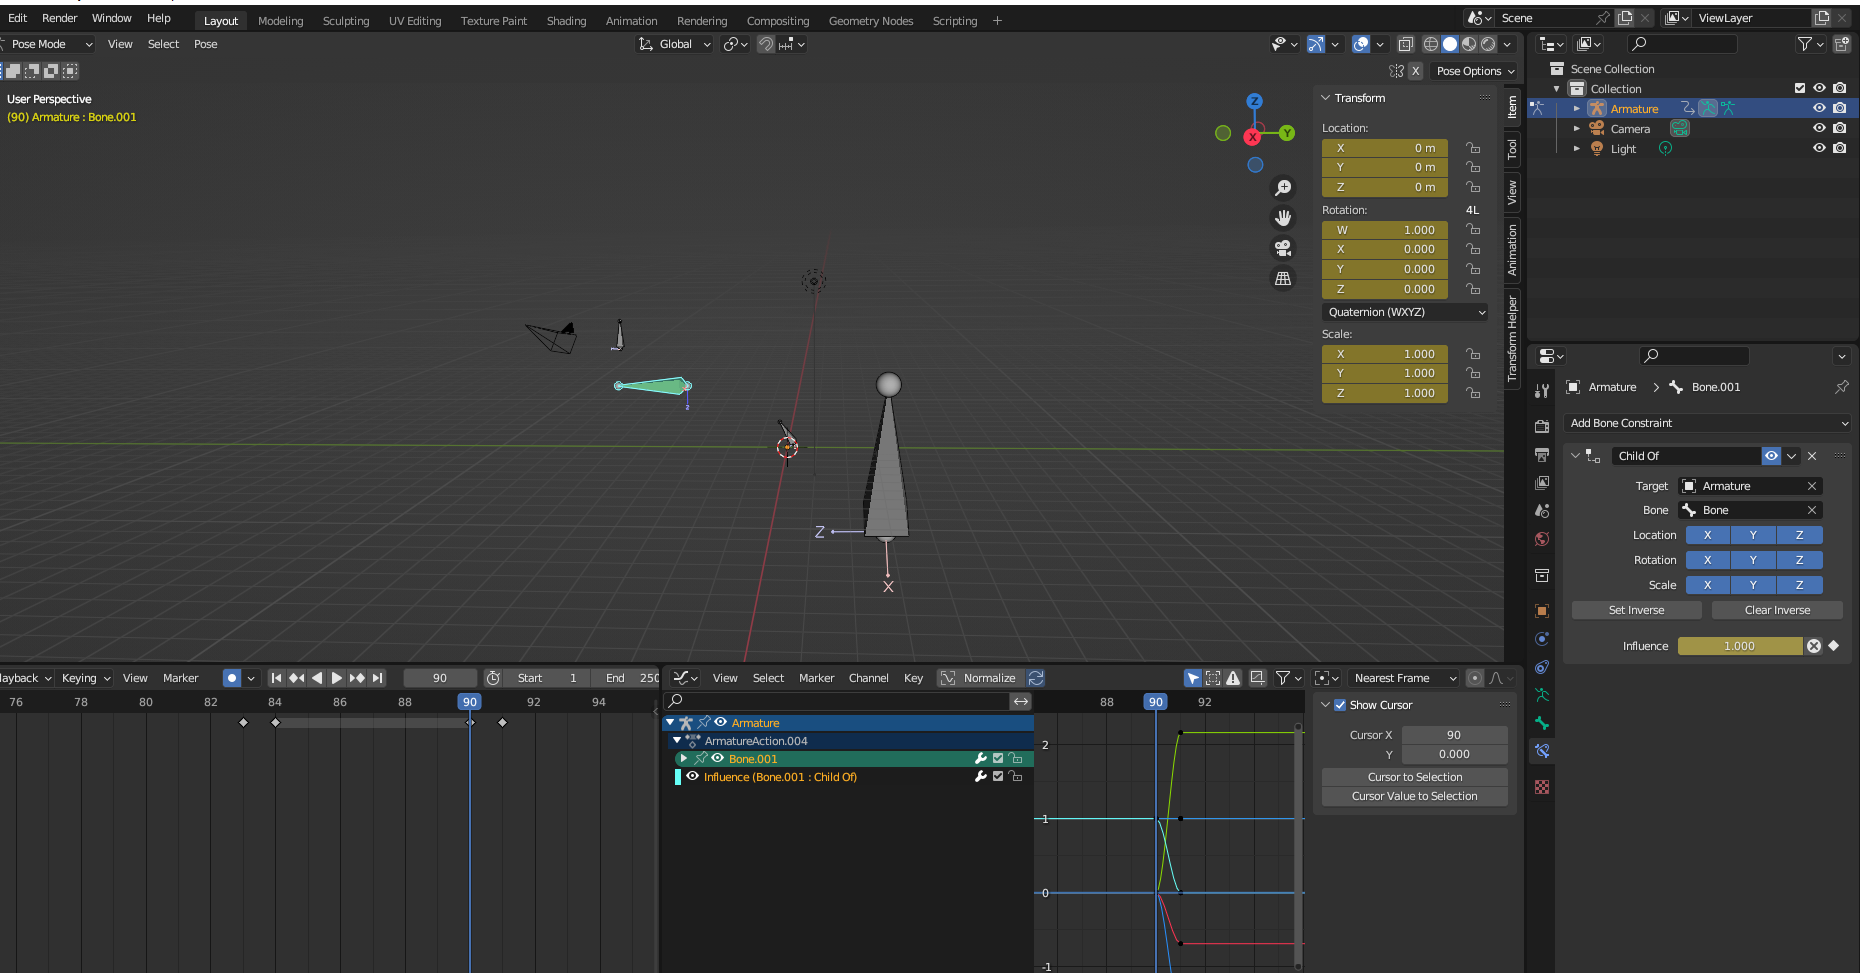Open the graph editor Channel menu

click(x=868, y=678)
